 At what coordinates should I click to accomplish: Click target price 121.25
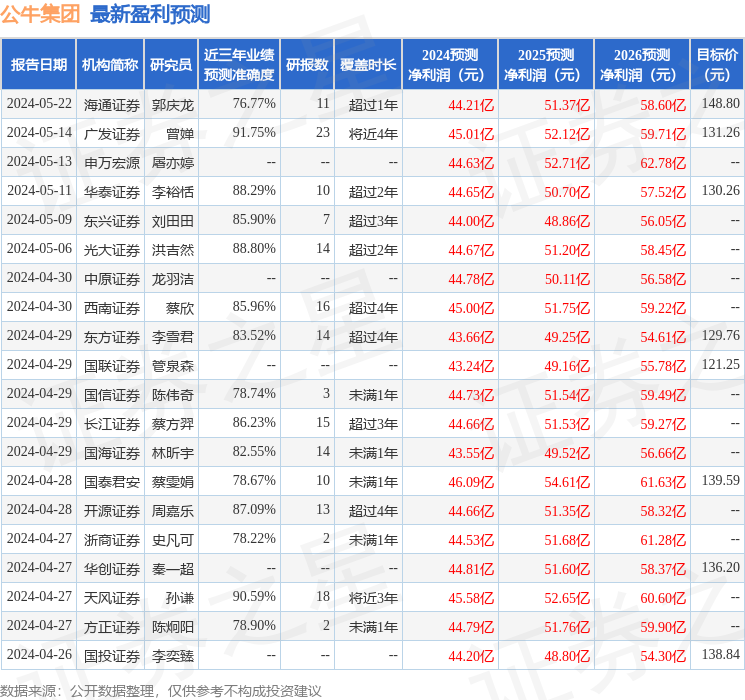pos(721,364)
